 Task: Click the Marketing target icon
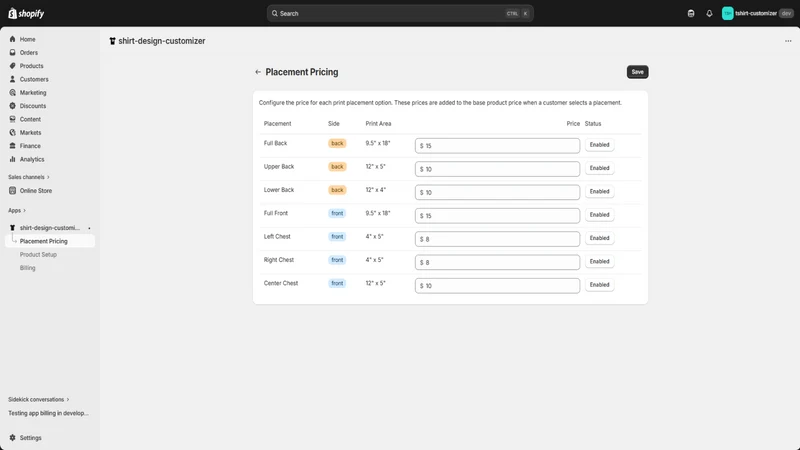point(12,92)
